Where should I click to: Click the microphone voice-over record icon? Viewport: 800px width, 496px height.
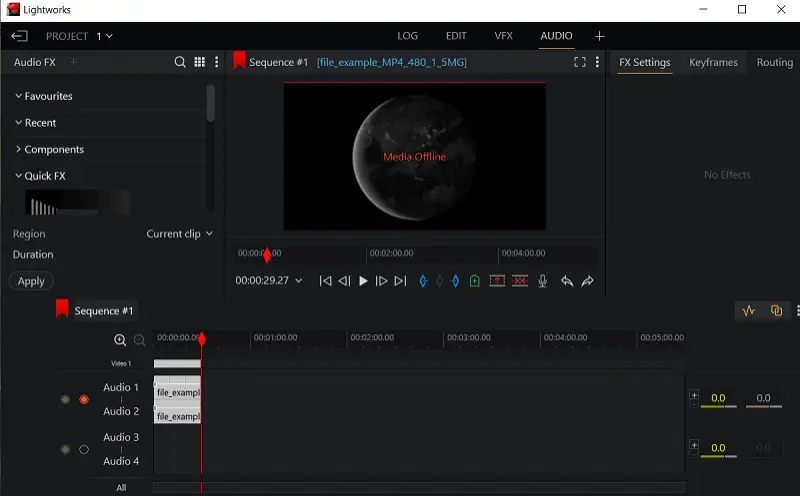coord(543,281)
